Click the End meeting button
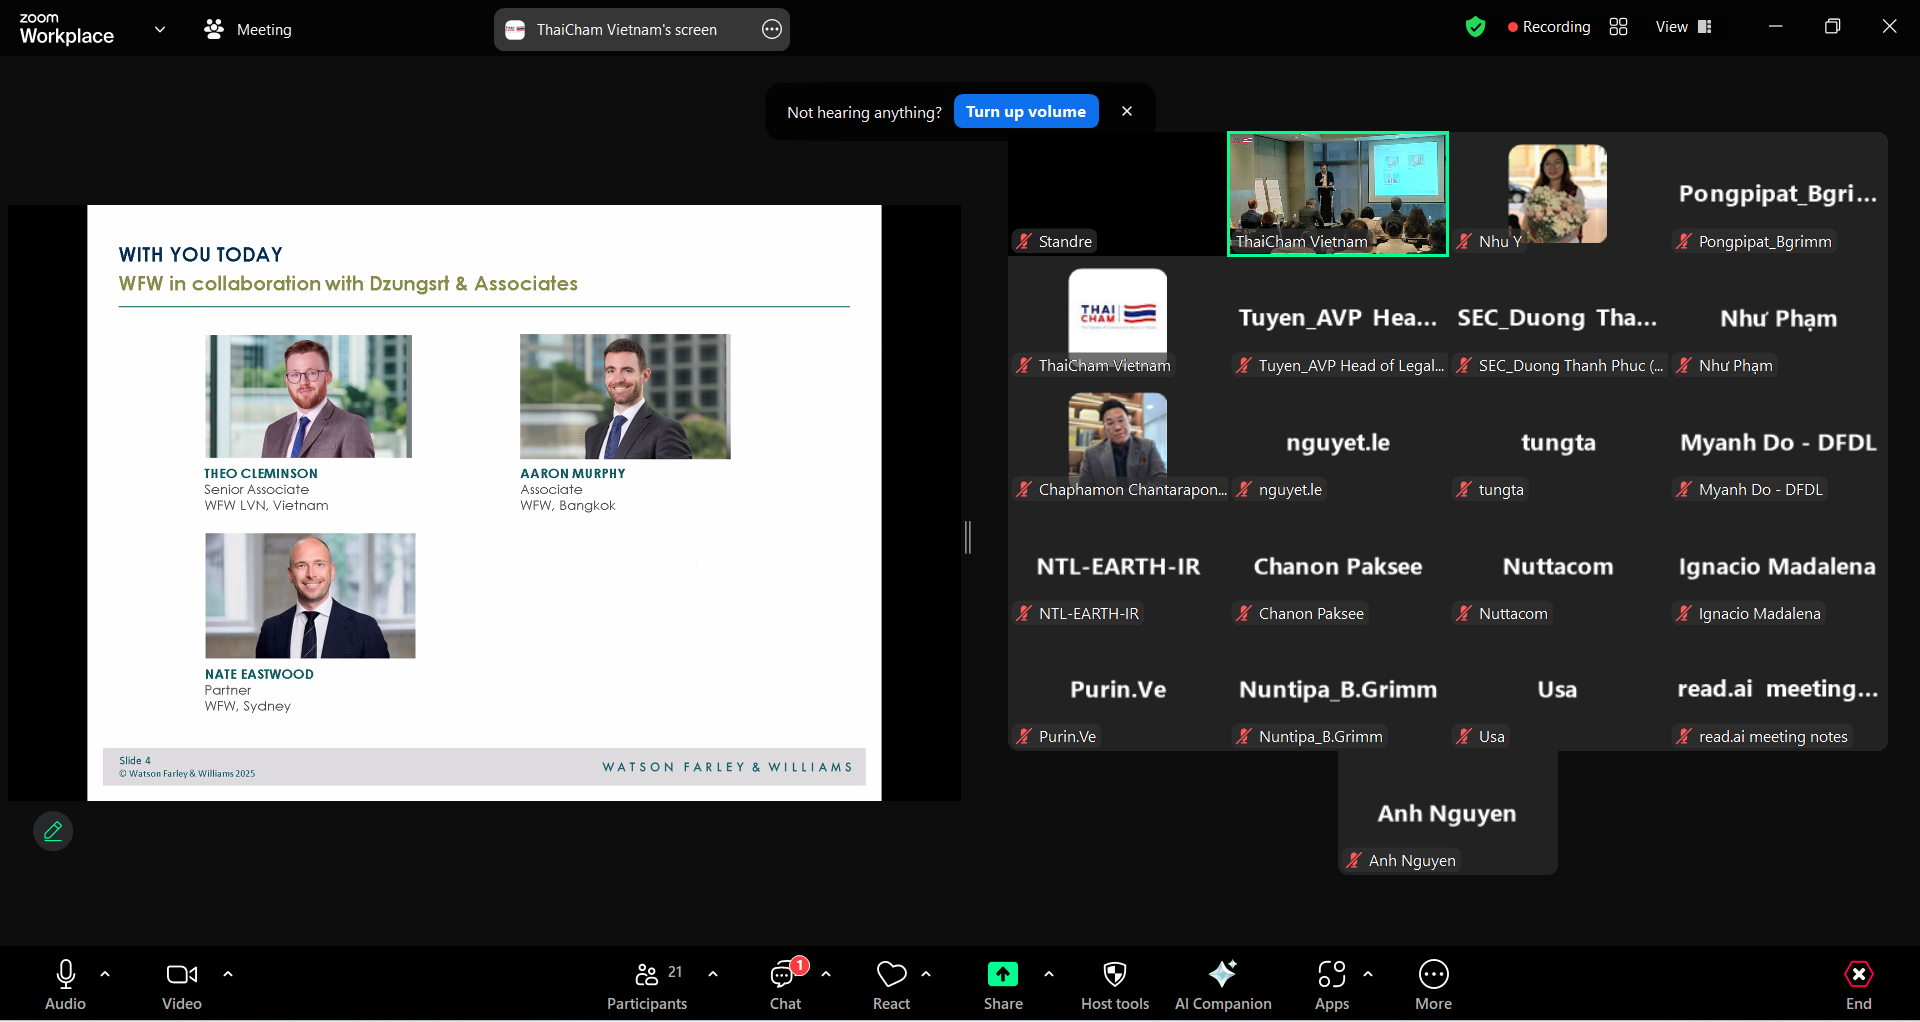 [x=1858, y=984]
